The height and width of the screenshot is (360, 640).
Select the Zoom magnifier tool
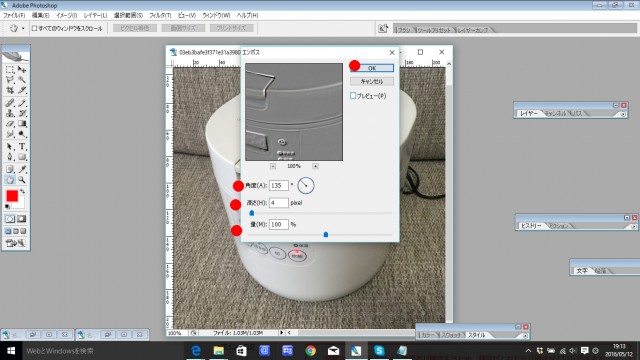[x=22, y=180]
